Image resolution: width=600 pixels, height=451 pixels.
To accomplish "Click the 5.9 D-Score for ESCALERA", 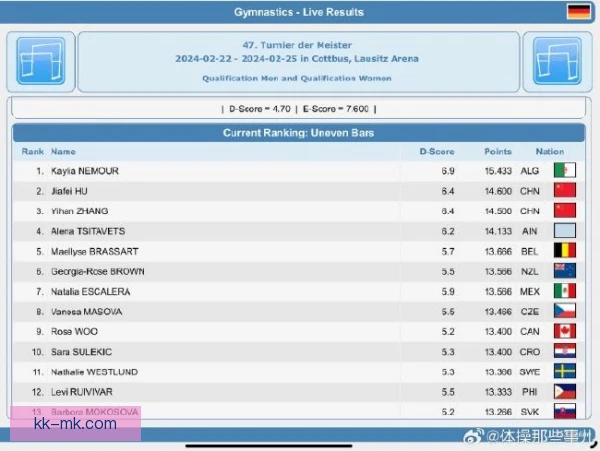I will click(448, 291).
